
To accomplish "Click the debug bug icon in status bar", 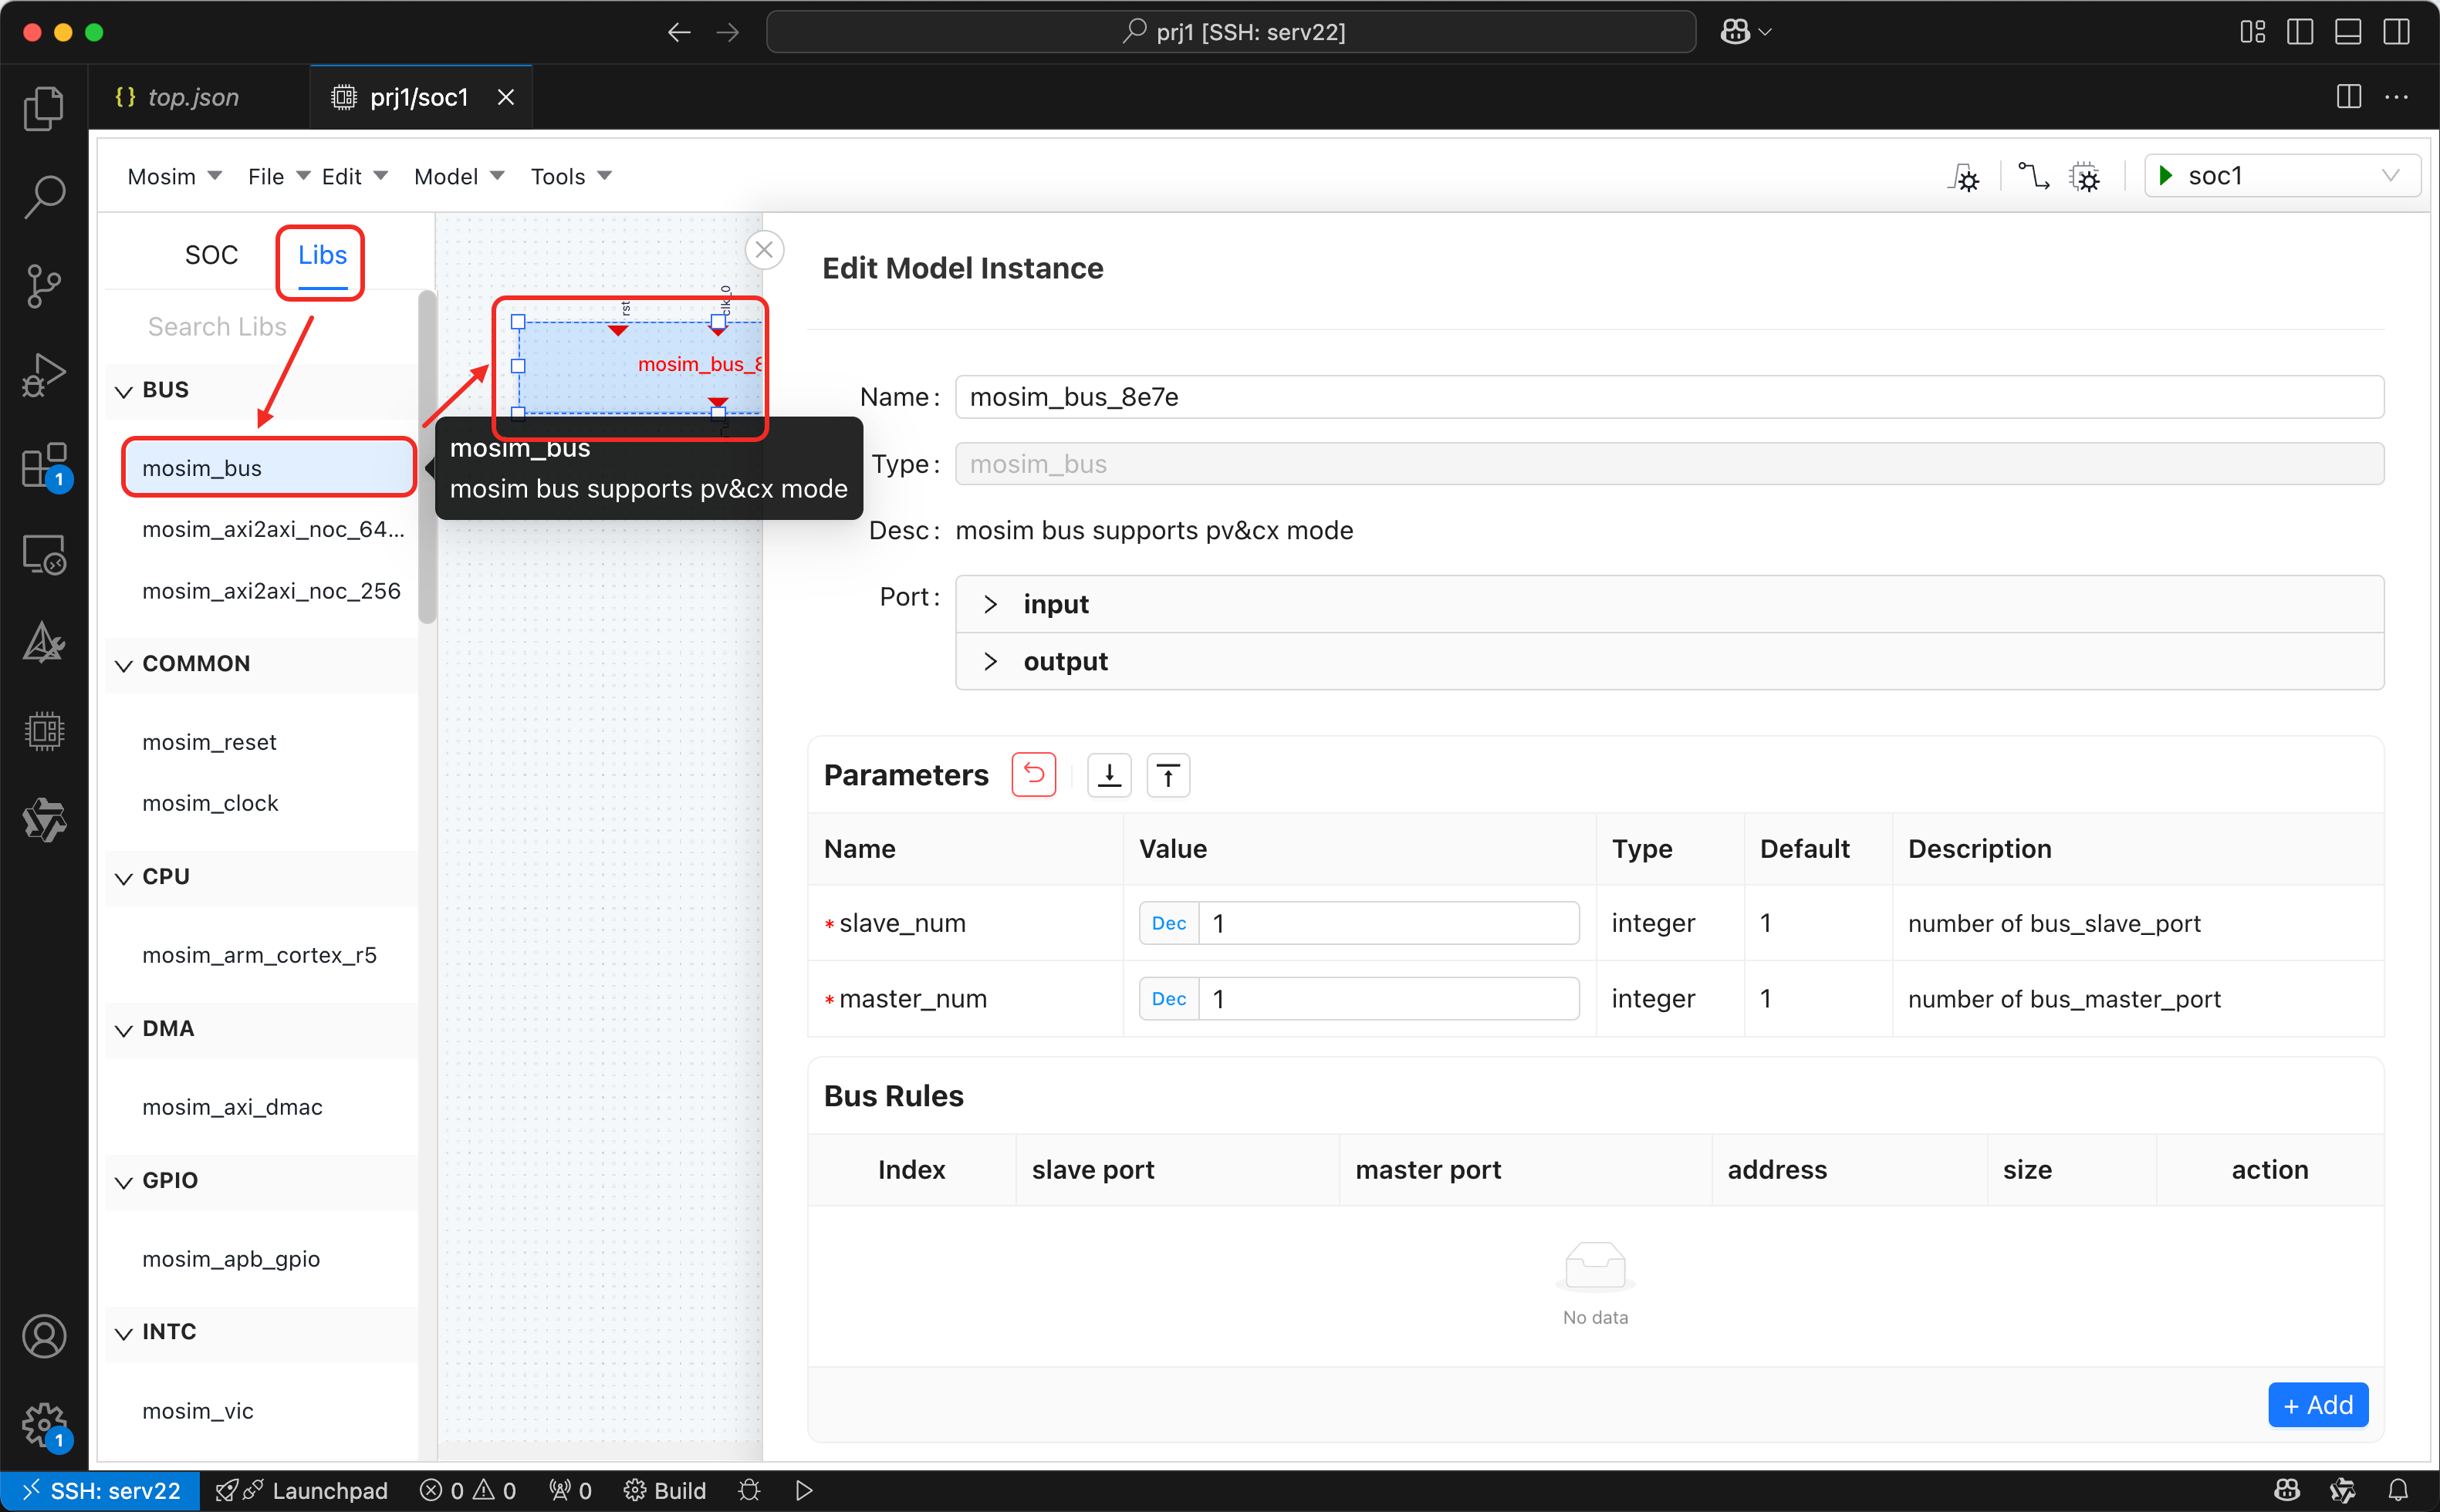I will [x=749, y=1490].
